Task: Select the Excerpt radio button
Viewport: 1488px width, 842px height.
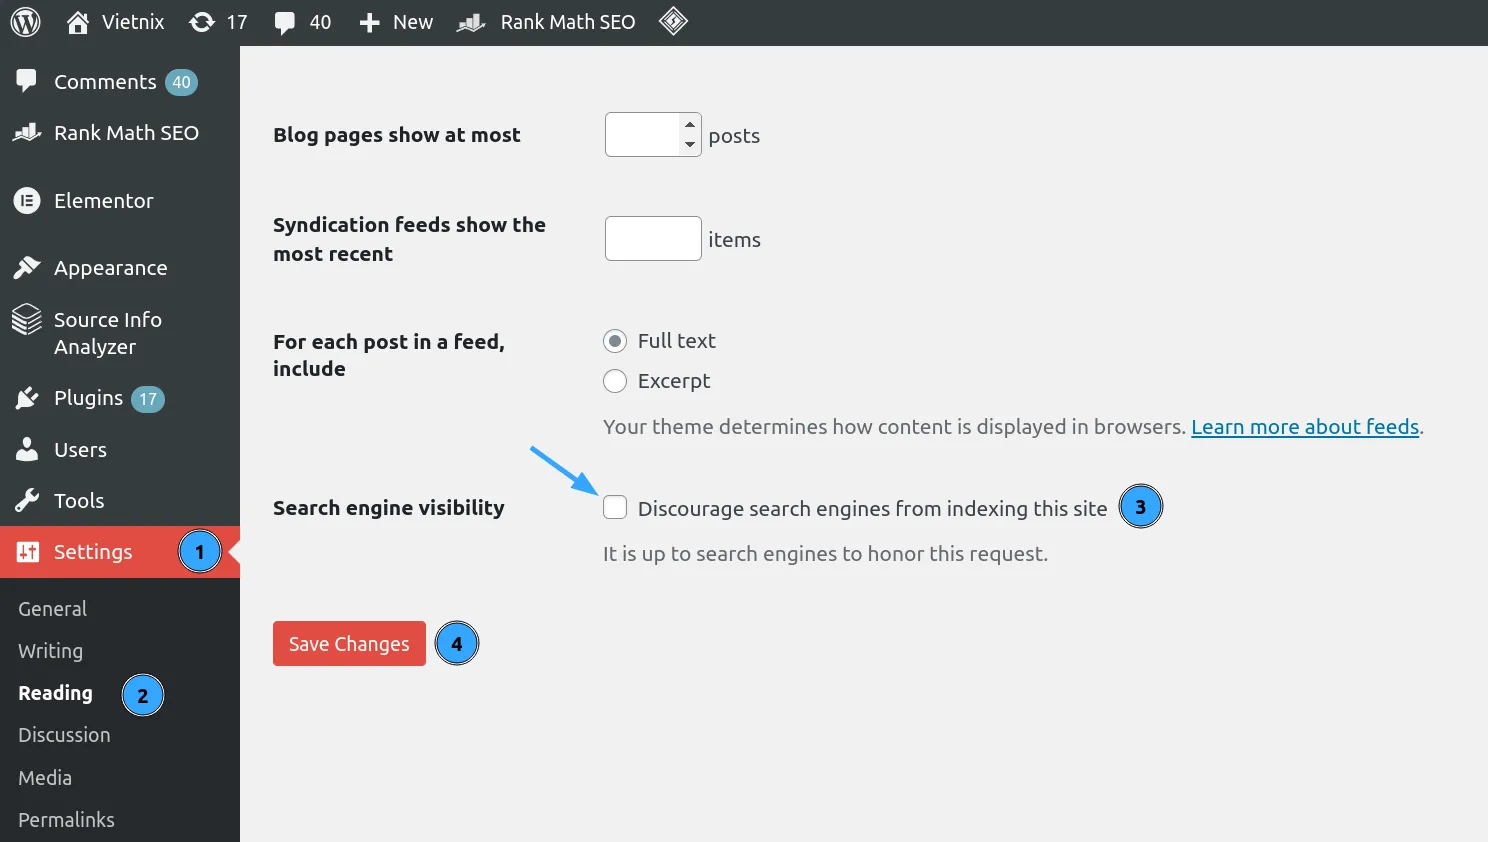Action: click(x=615, y=381)
